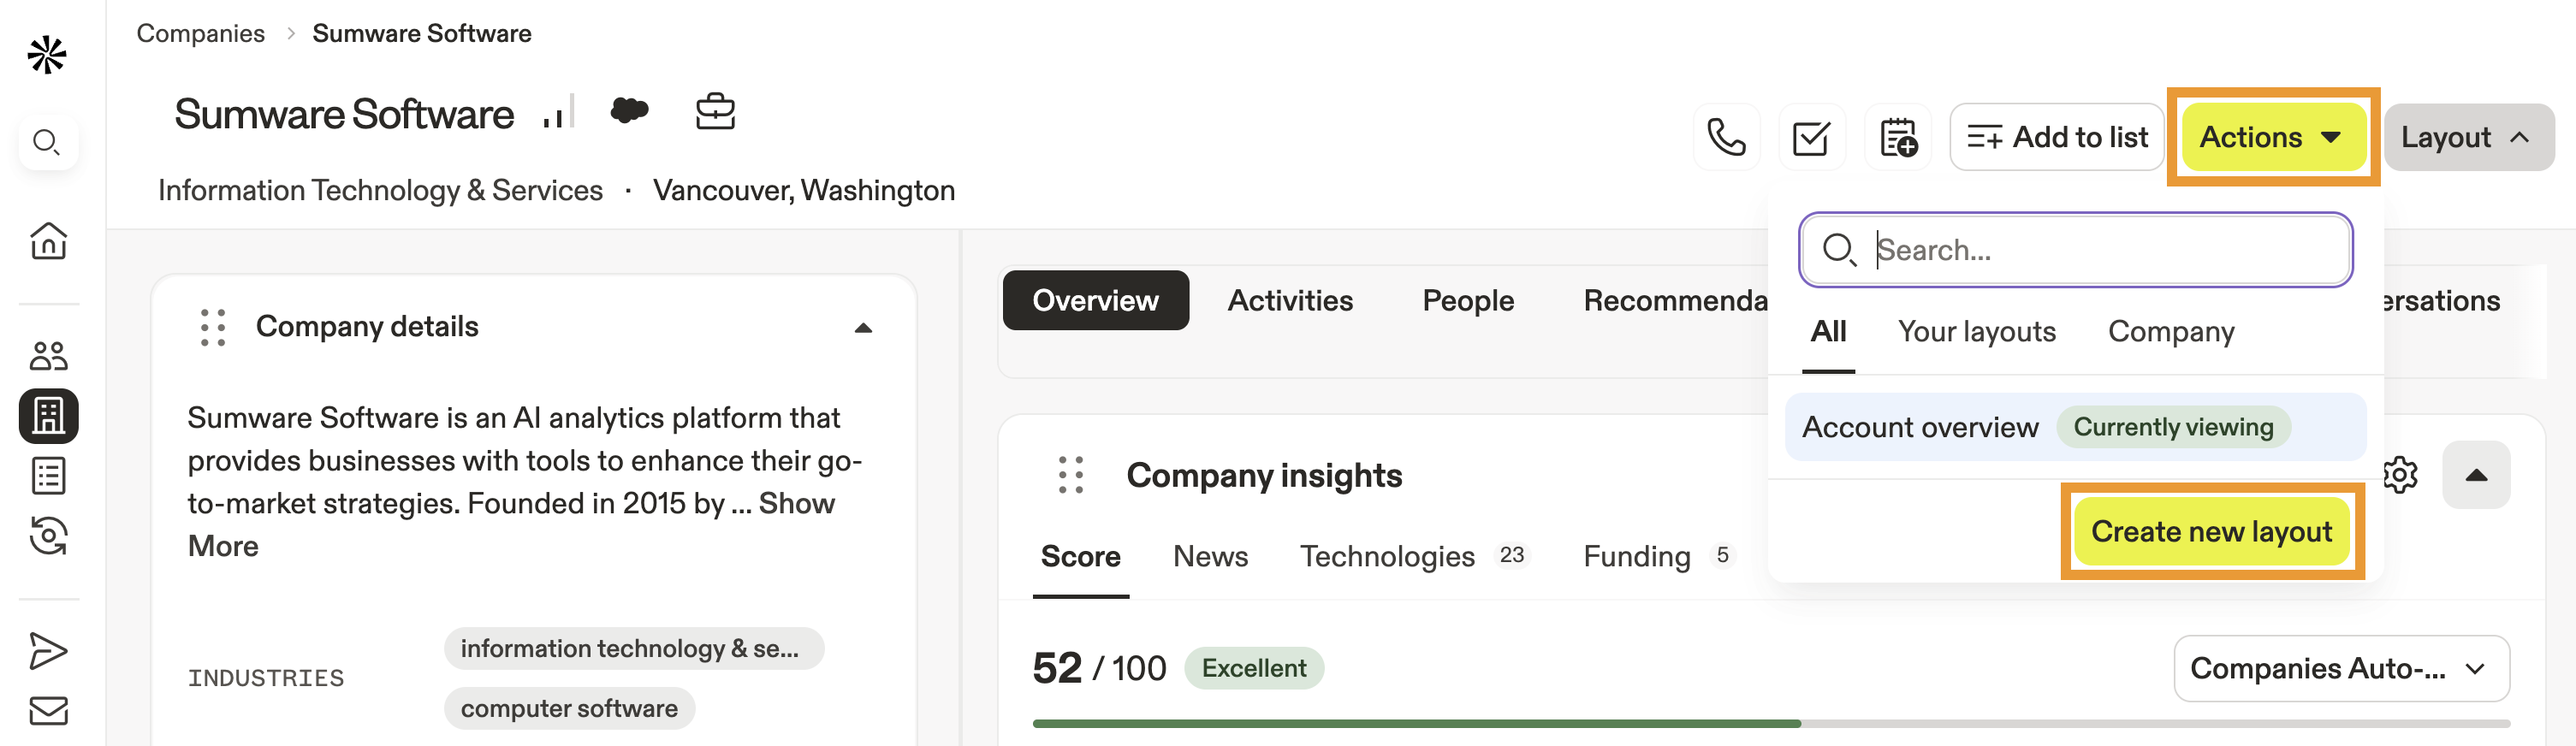Click the Add to list button
This screenshot has width=2576, height=746.
pyautogui.click(x=2057, y=137)
